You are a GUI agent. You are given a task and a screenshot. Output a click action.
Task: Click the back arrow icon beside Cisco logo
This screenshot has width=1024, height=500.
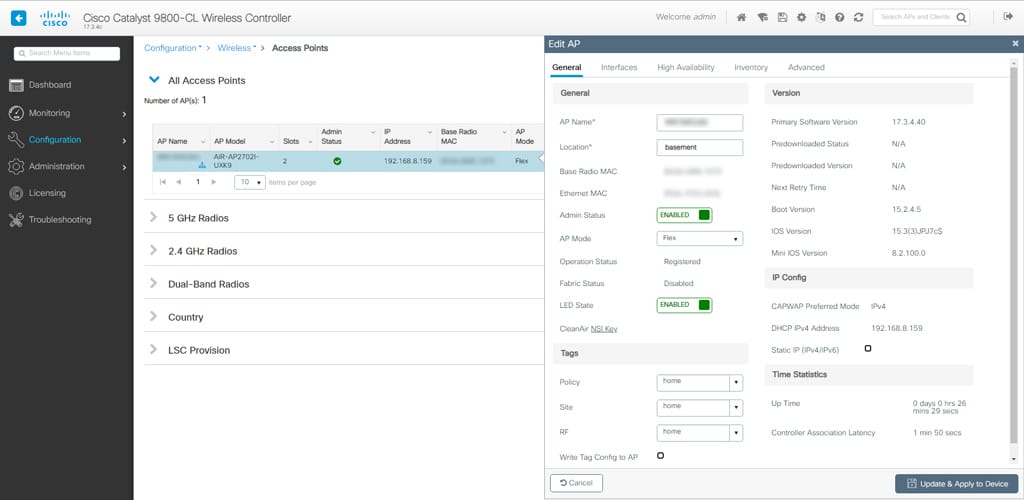coord(19,18)
